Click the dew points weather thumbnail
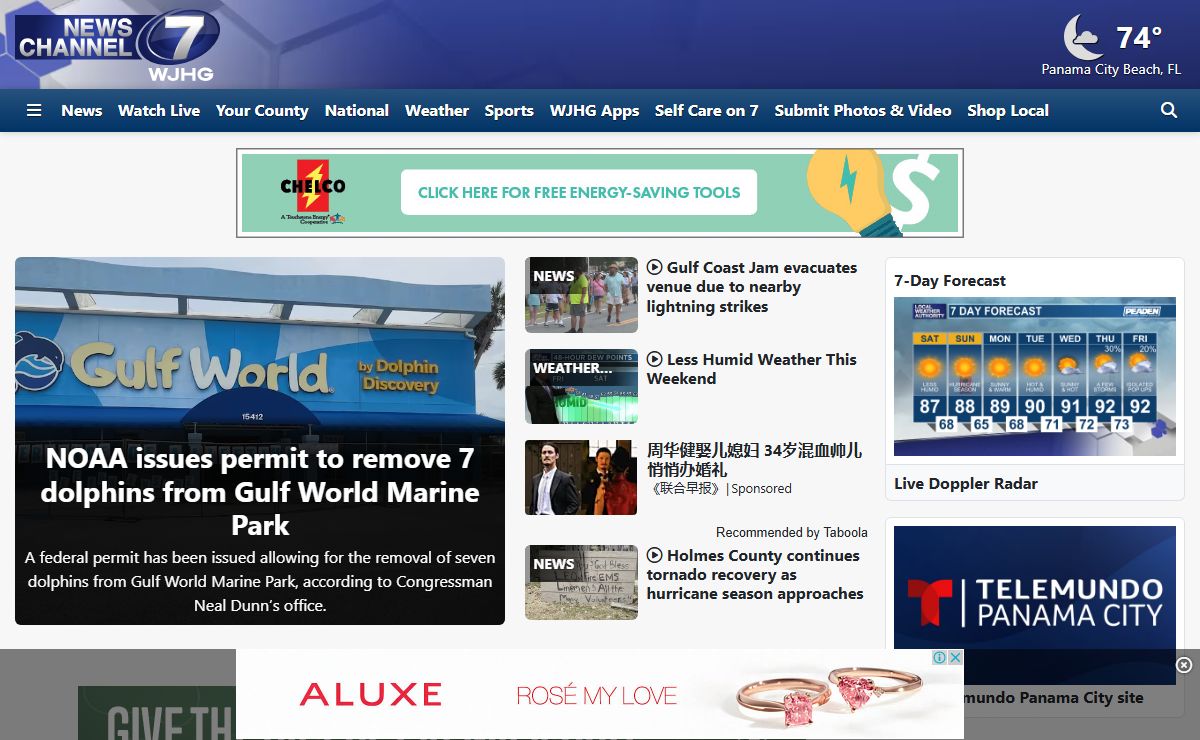 (581, 386)
